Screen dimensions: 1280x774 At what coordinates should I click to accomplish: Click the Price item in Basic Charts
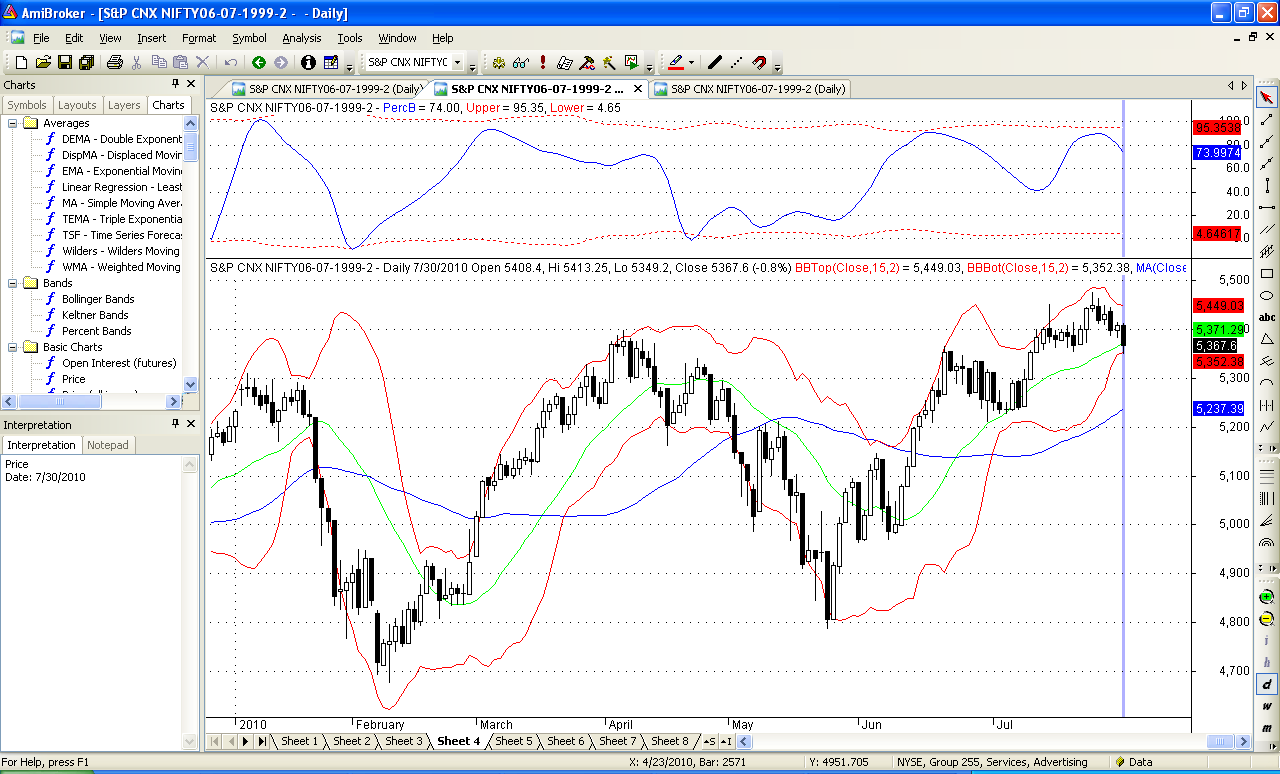coord(74,379)
